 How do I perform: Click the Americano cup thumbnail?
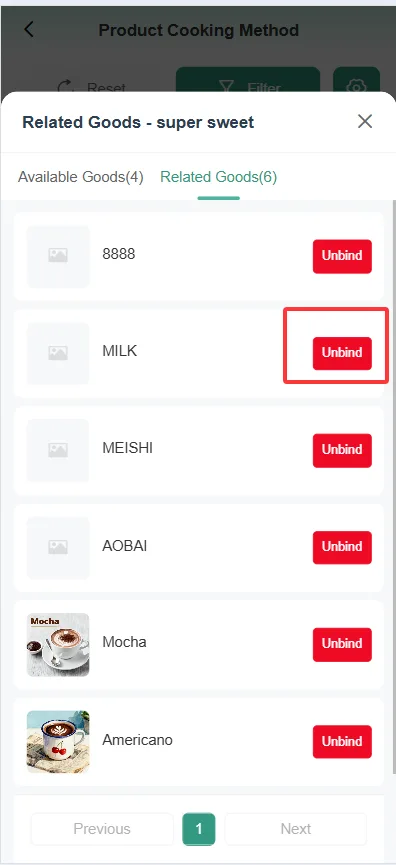click(x=58, y=741)
